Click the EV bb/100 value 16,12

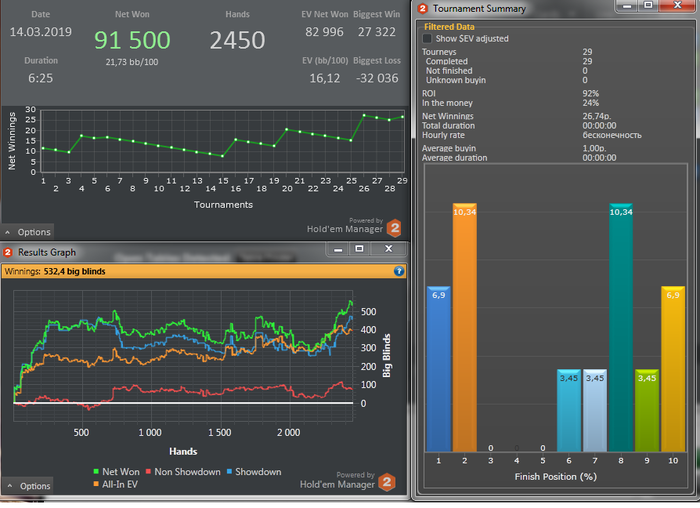click(x=325, y=79)
